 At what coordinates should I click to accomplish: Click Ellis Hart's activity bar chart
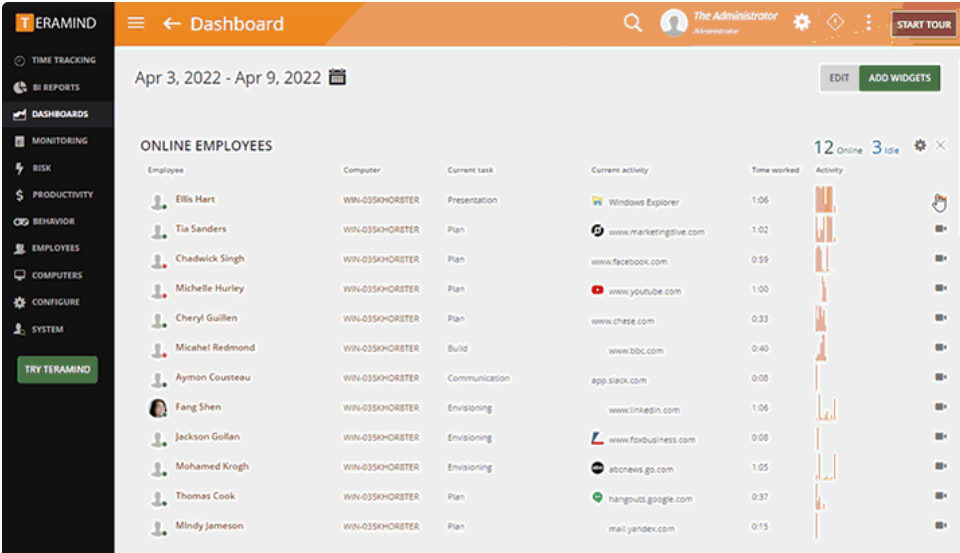[x=825, y=200]
